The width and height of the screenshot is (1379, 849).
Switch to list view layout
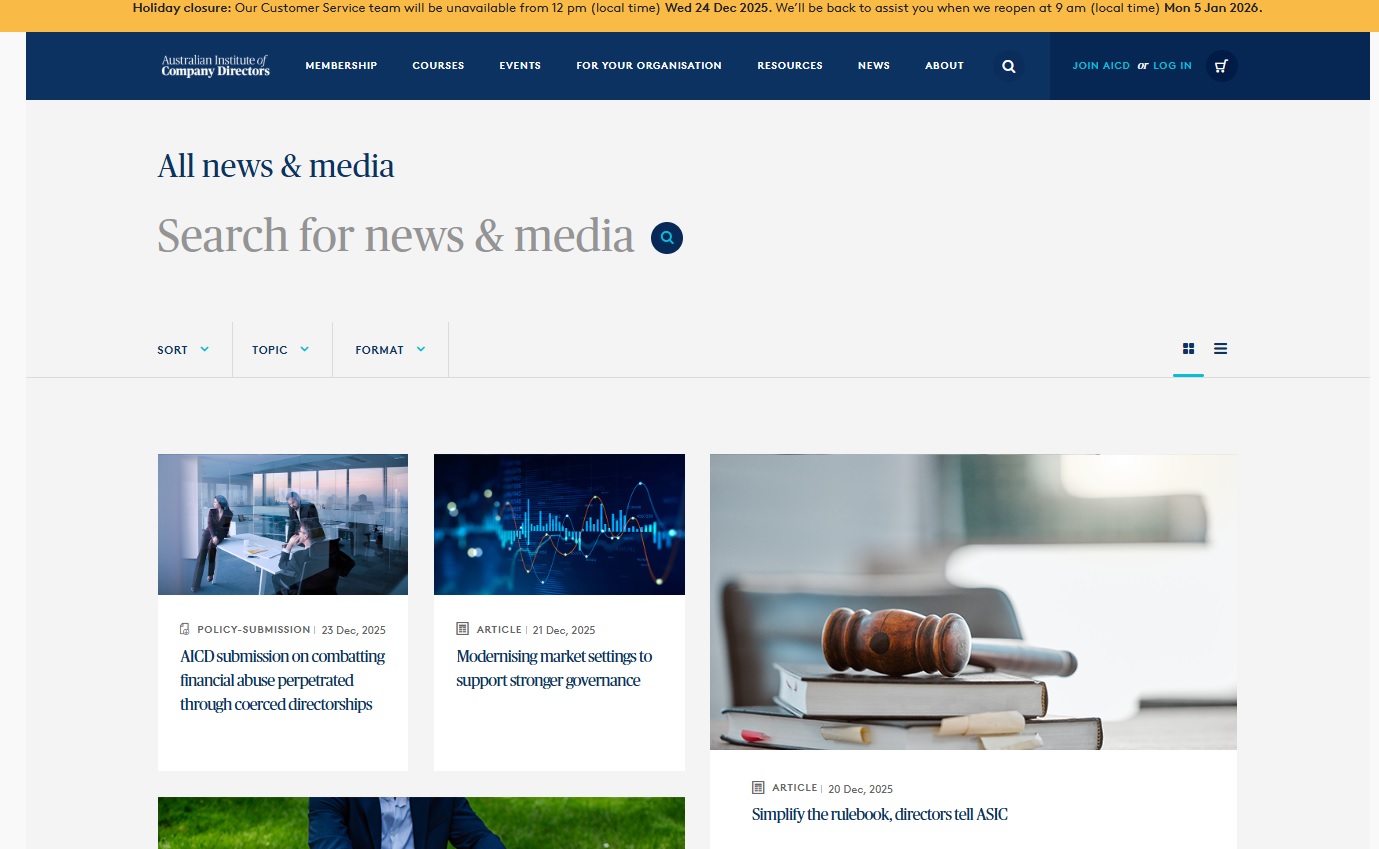(x=1220, y=349)
